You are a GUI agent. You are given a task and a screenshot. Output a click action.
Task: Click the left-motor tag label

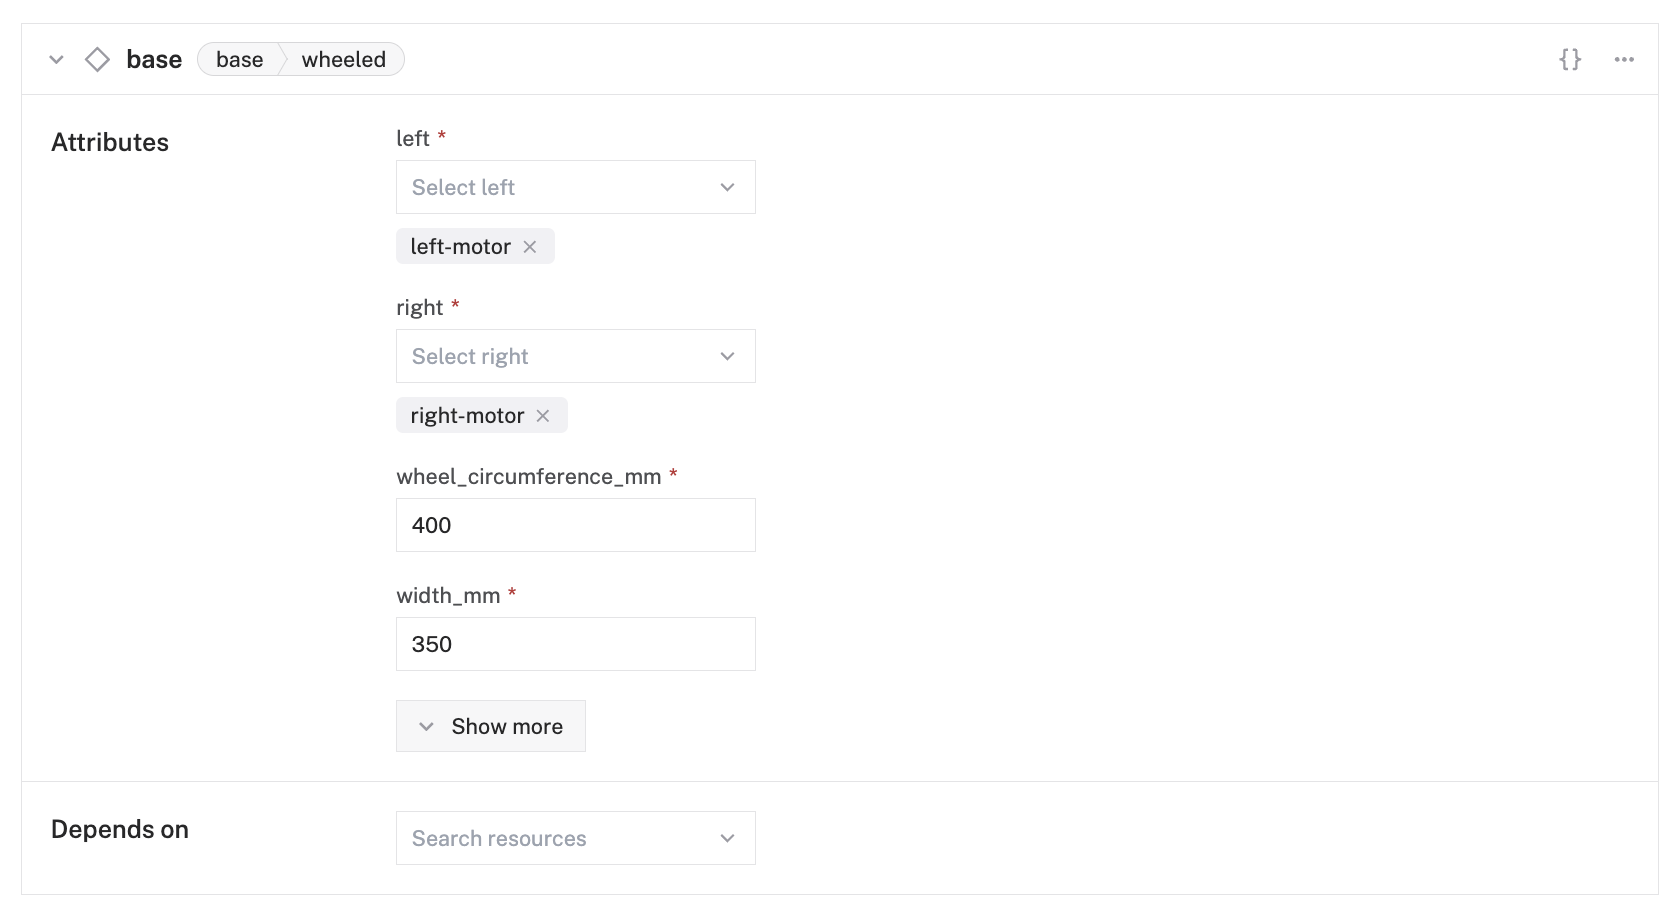click(460, 247)
